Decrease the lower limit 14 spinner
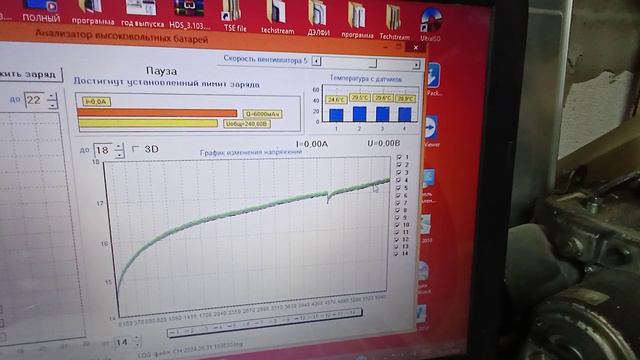 coord(138,345)
